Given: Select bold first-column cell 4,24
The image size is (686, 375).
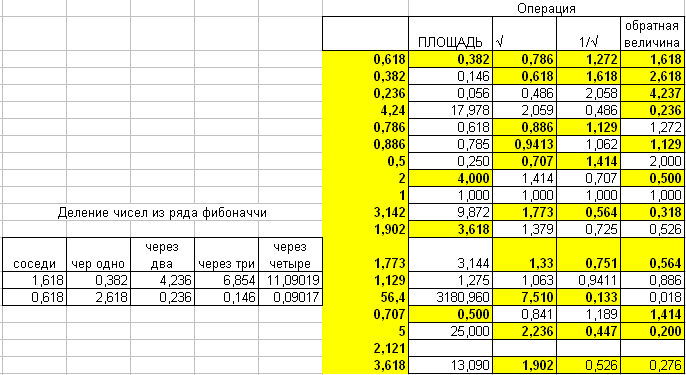Looking at the screenshot, I should (366, 110).
